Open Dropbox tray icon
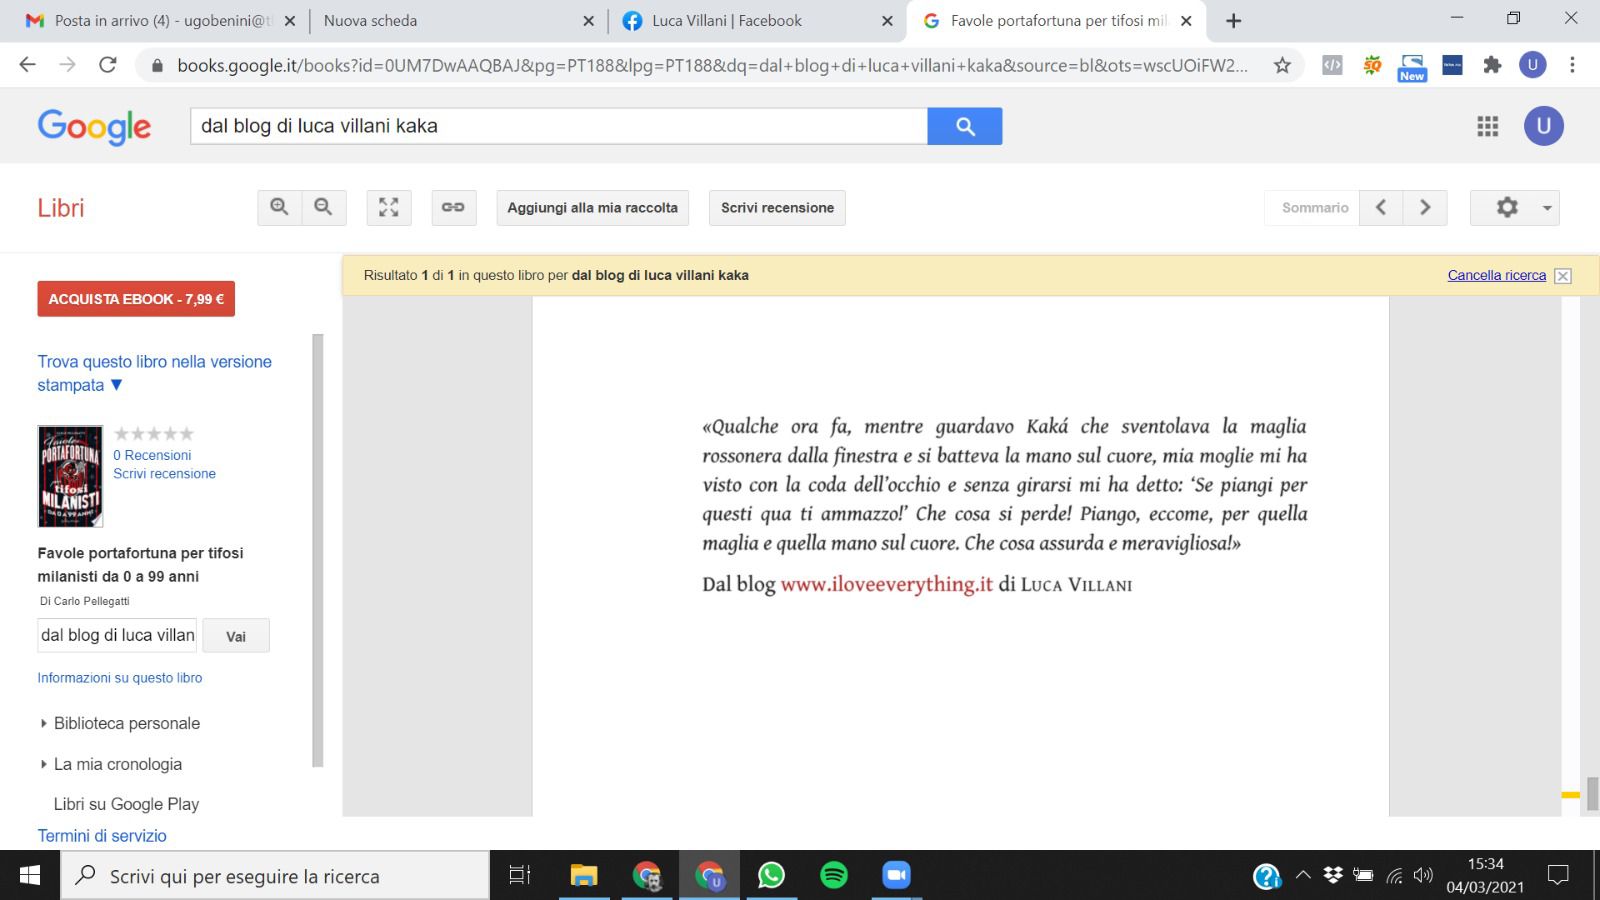1600x900 pixels. click(1333, 875)
